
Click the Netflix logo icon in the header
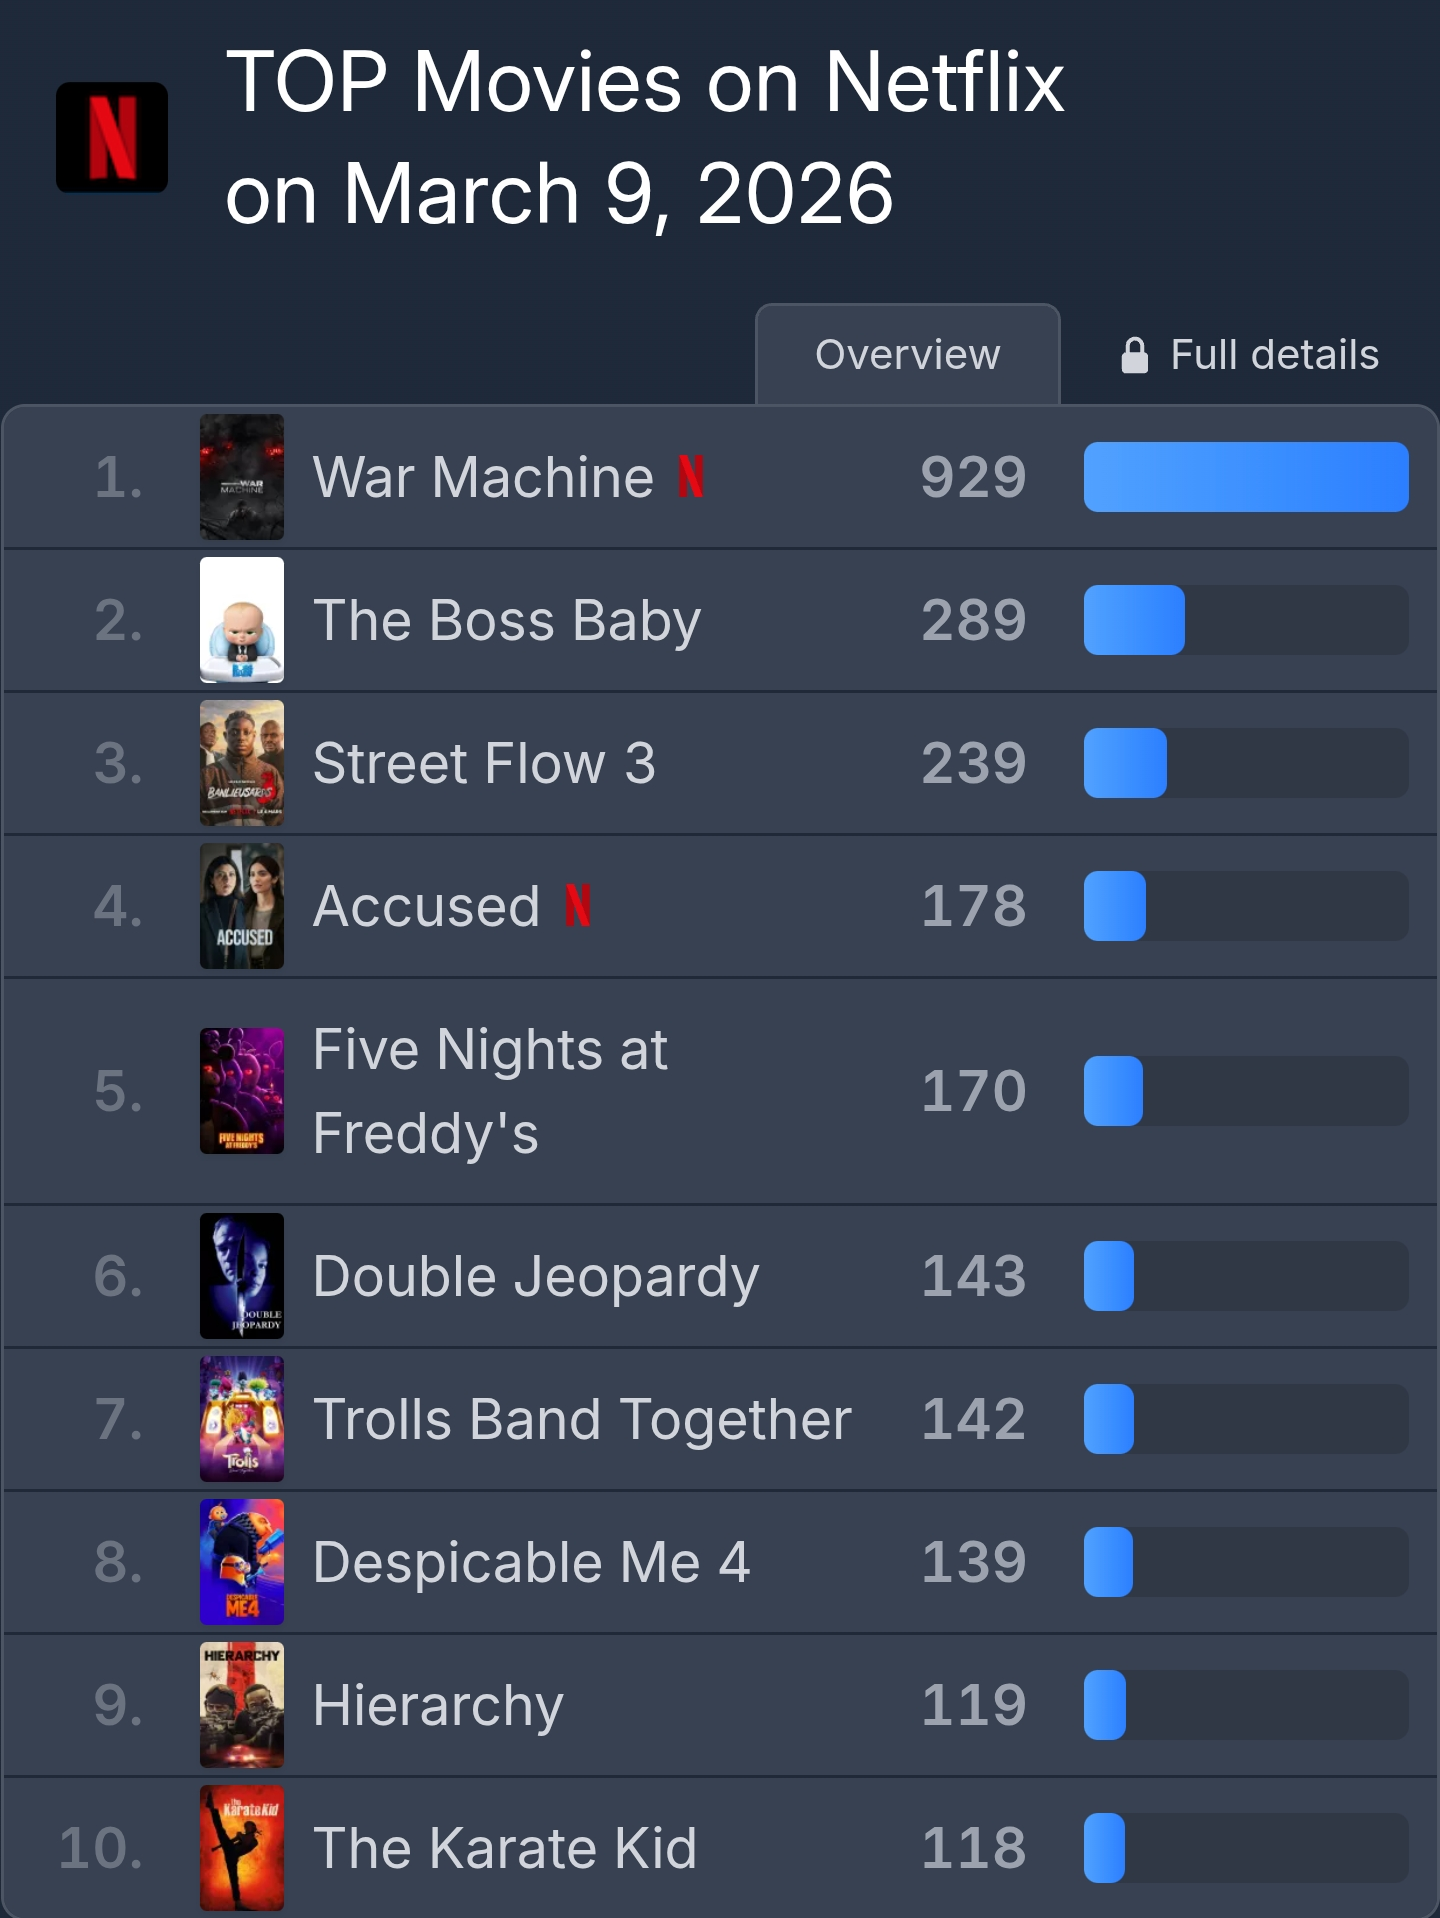112,137
